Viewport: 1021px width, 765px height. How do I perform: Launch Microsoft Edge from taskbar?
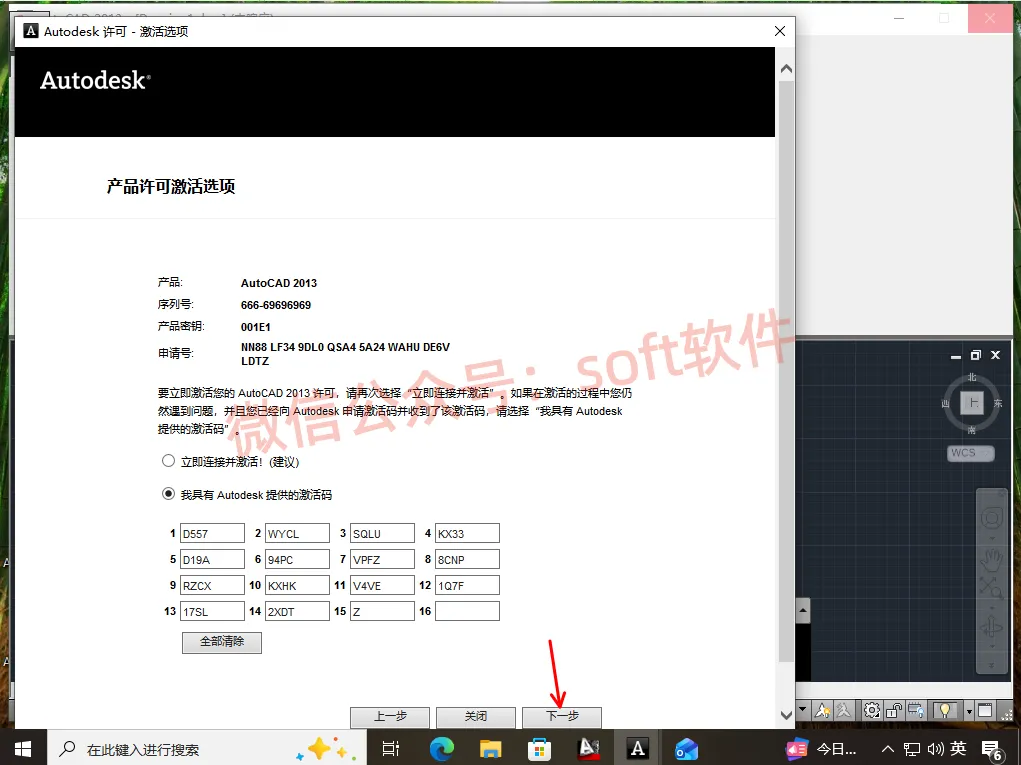(x=441, y=749)
